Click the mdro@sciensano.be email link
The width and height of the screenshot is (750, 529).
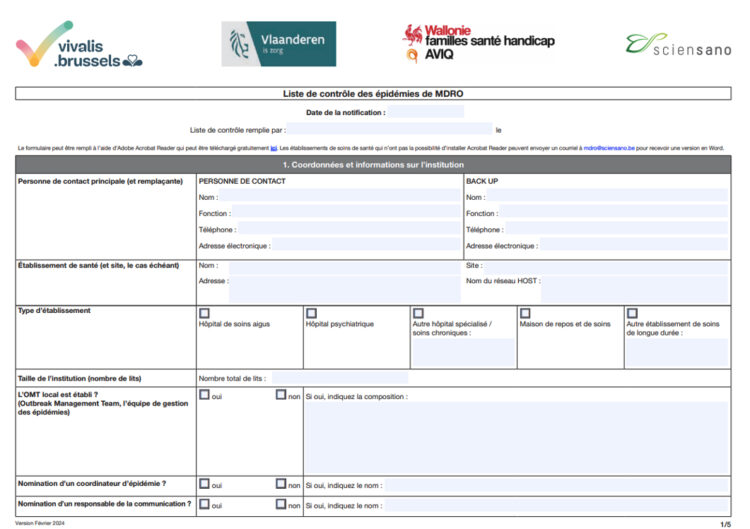click(608, 147)
